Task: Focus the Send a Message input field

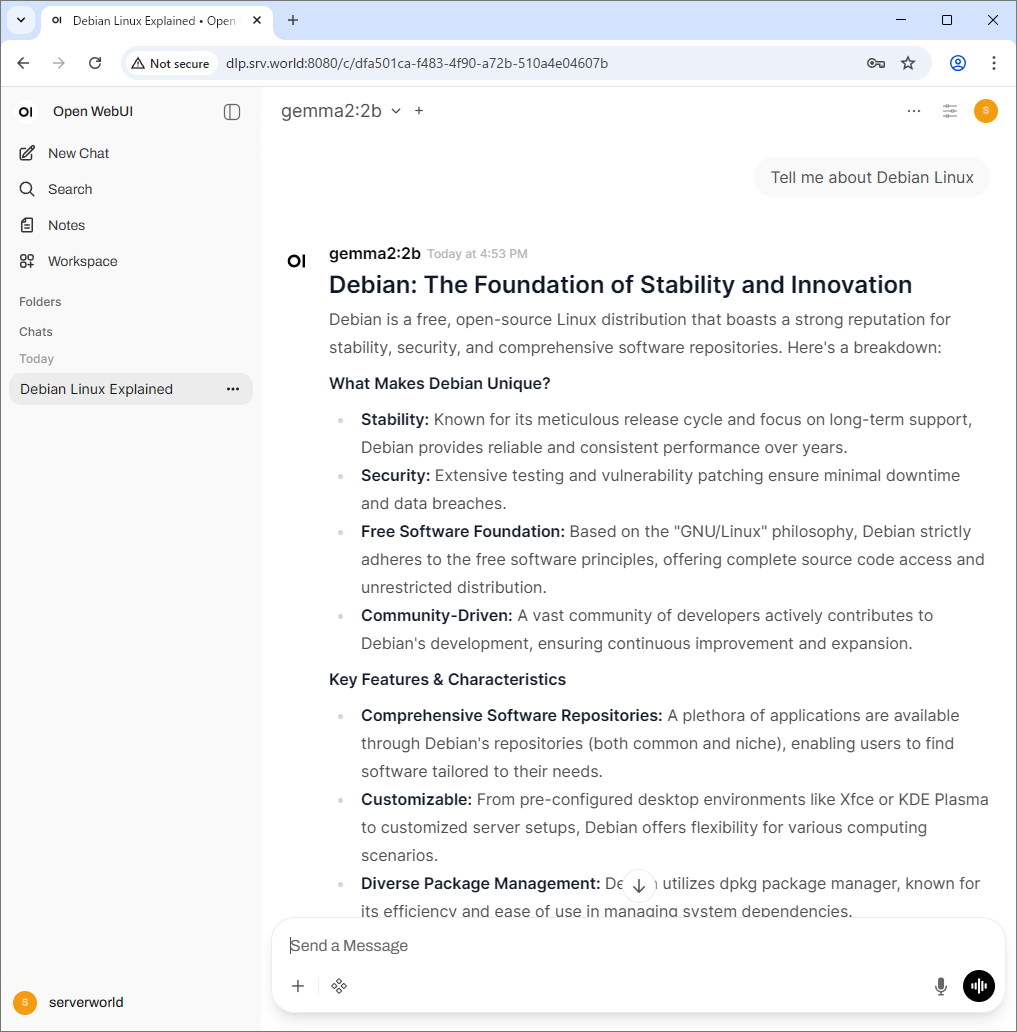Action: [x=600, y=945]
